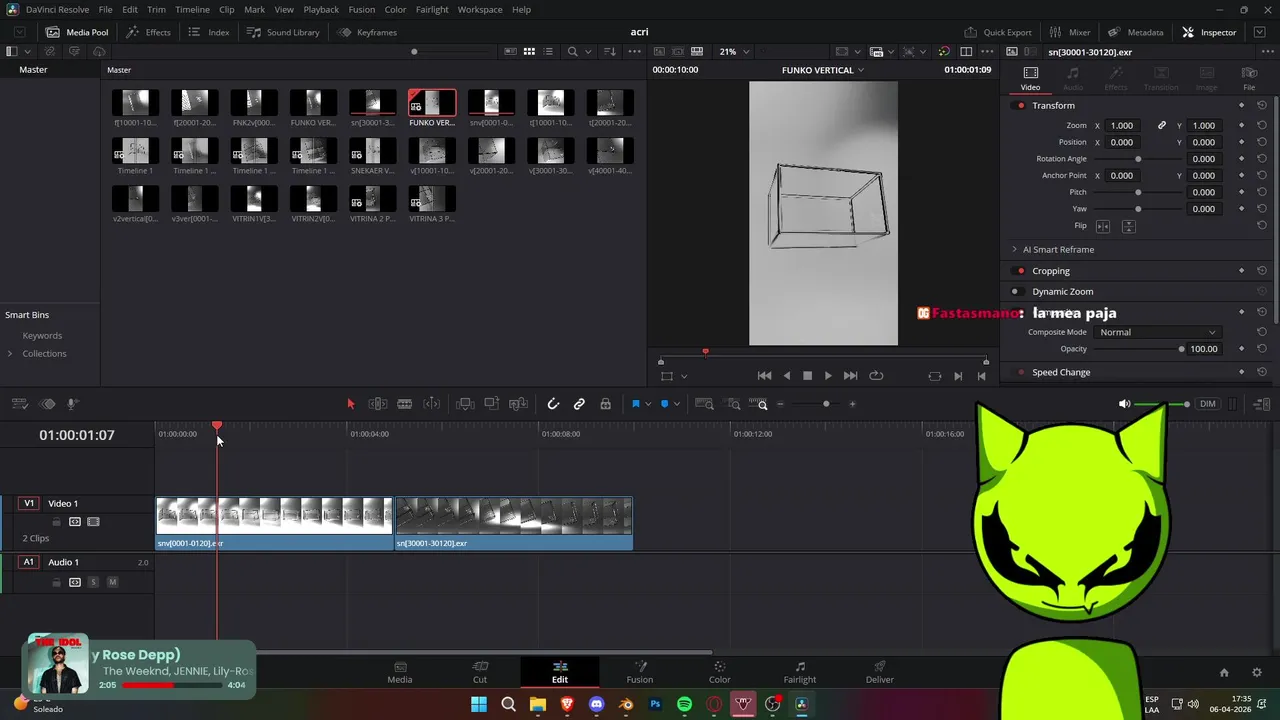Switch to the Color page
This screenshot has height=720, width=1280.
pyautogui.click(x=720, y=672)
